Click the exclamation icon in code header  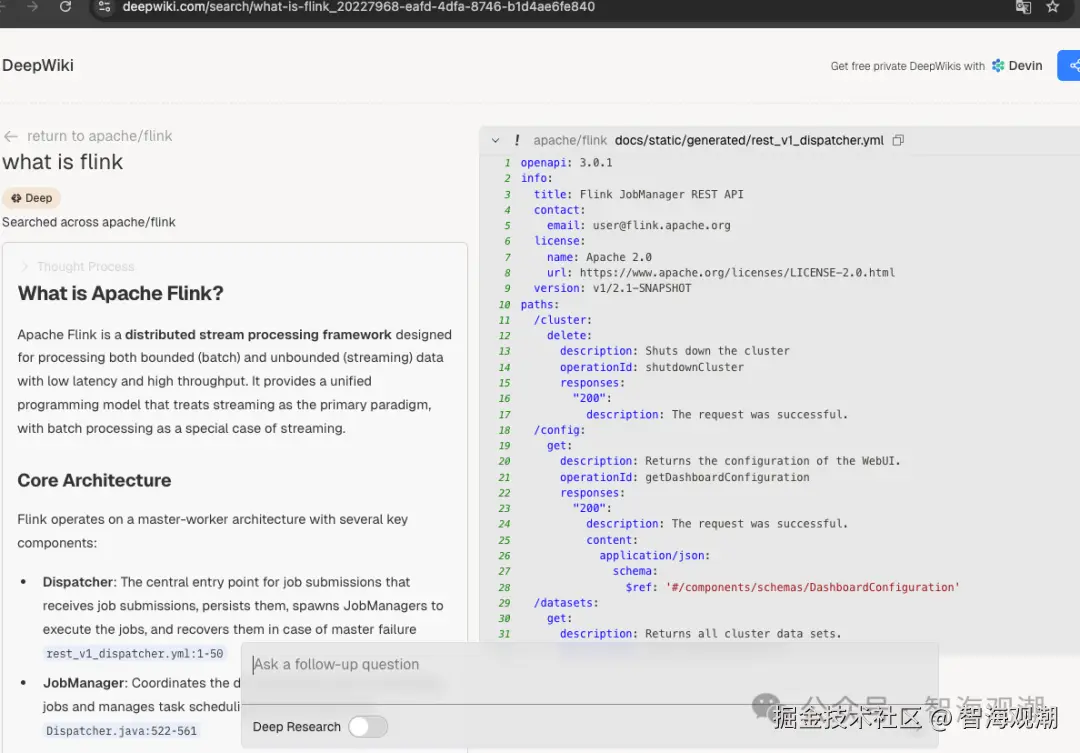pyautogui.click(x=517, y=141)
